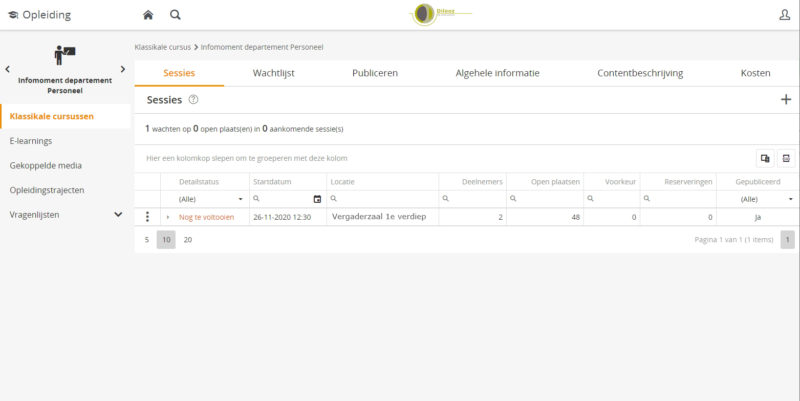The height and width of the screenshot is (401, 800).
Task: Click the Vergaderzaal 1e verdiep cell
Action: [383, 217]
